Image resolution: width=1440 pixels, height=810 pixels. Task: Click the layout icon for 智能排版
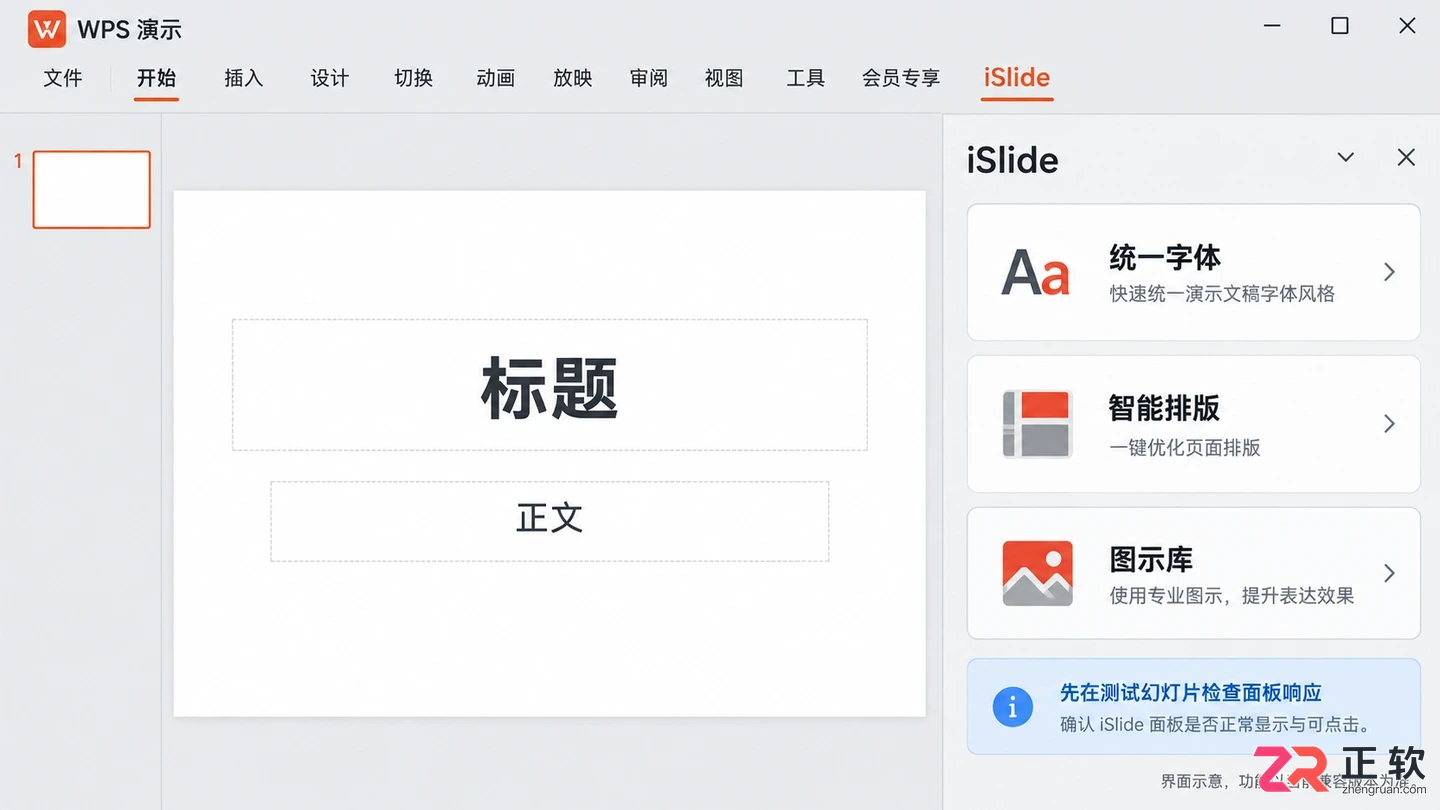pyautogui.click(x=1037, y=424)
